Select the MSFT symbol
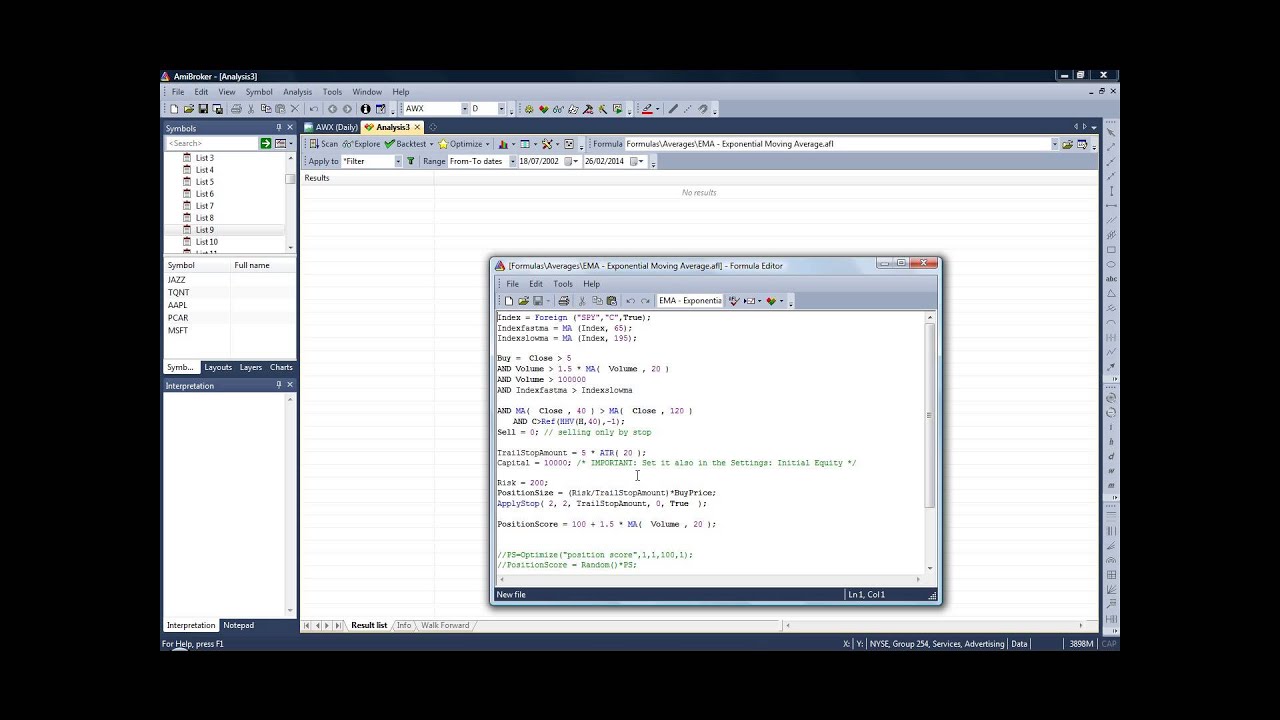Image resolution: width=1280 pixels, height=720 pixels. coord(178,330)
